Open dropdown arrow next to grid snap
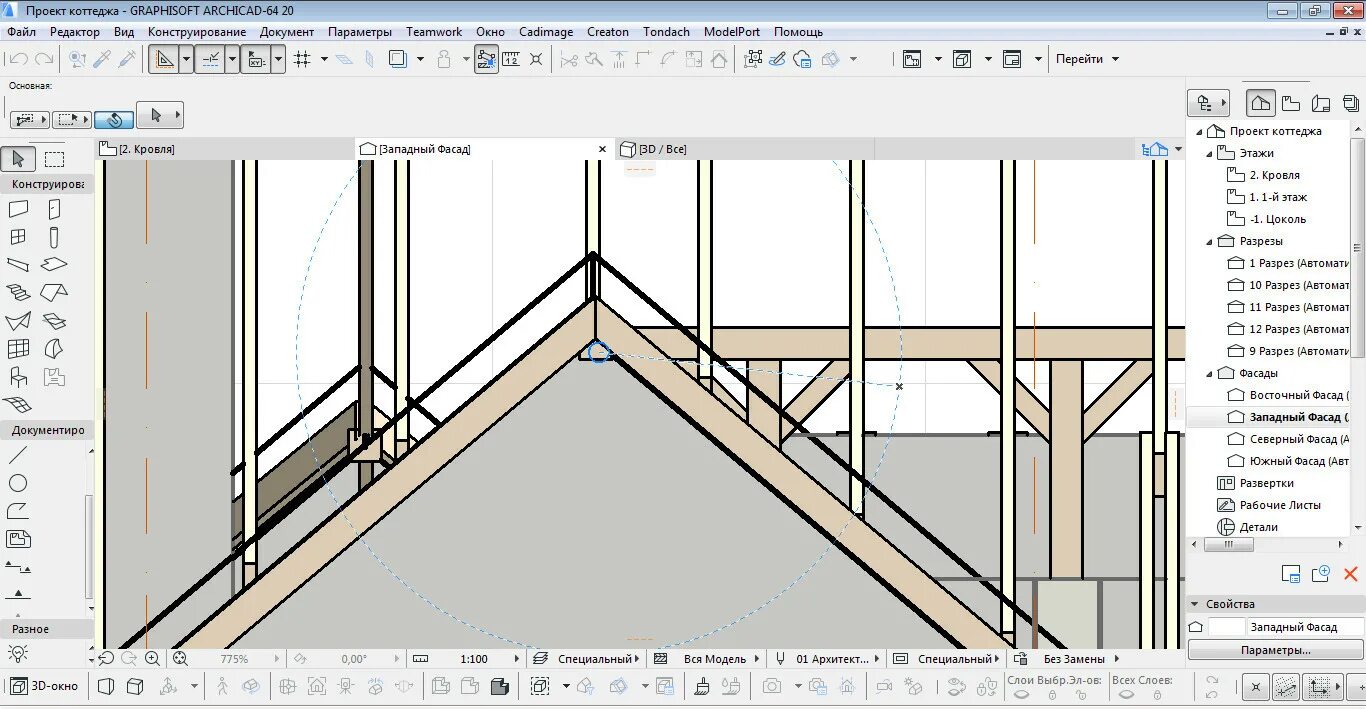The height and width of the screenshot is (709, 1366). click(324, 59)
